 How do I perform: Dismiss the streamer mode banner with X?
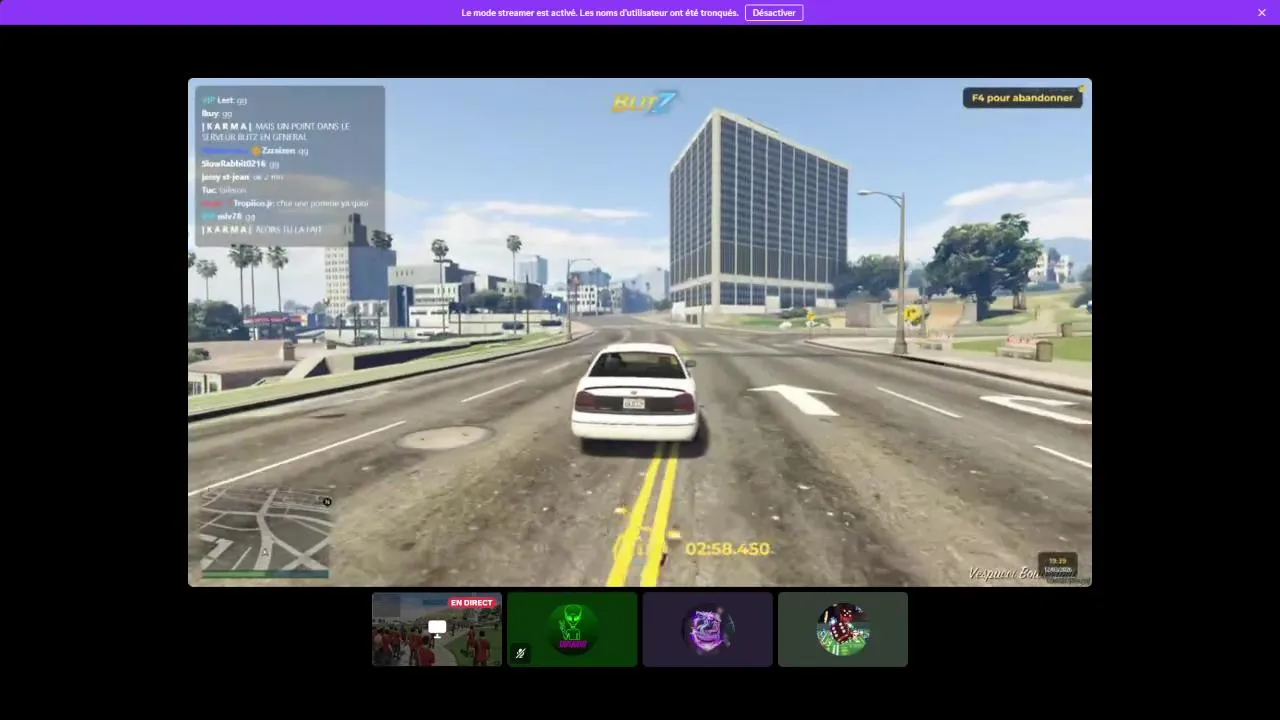point(1262,13)
